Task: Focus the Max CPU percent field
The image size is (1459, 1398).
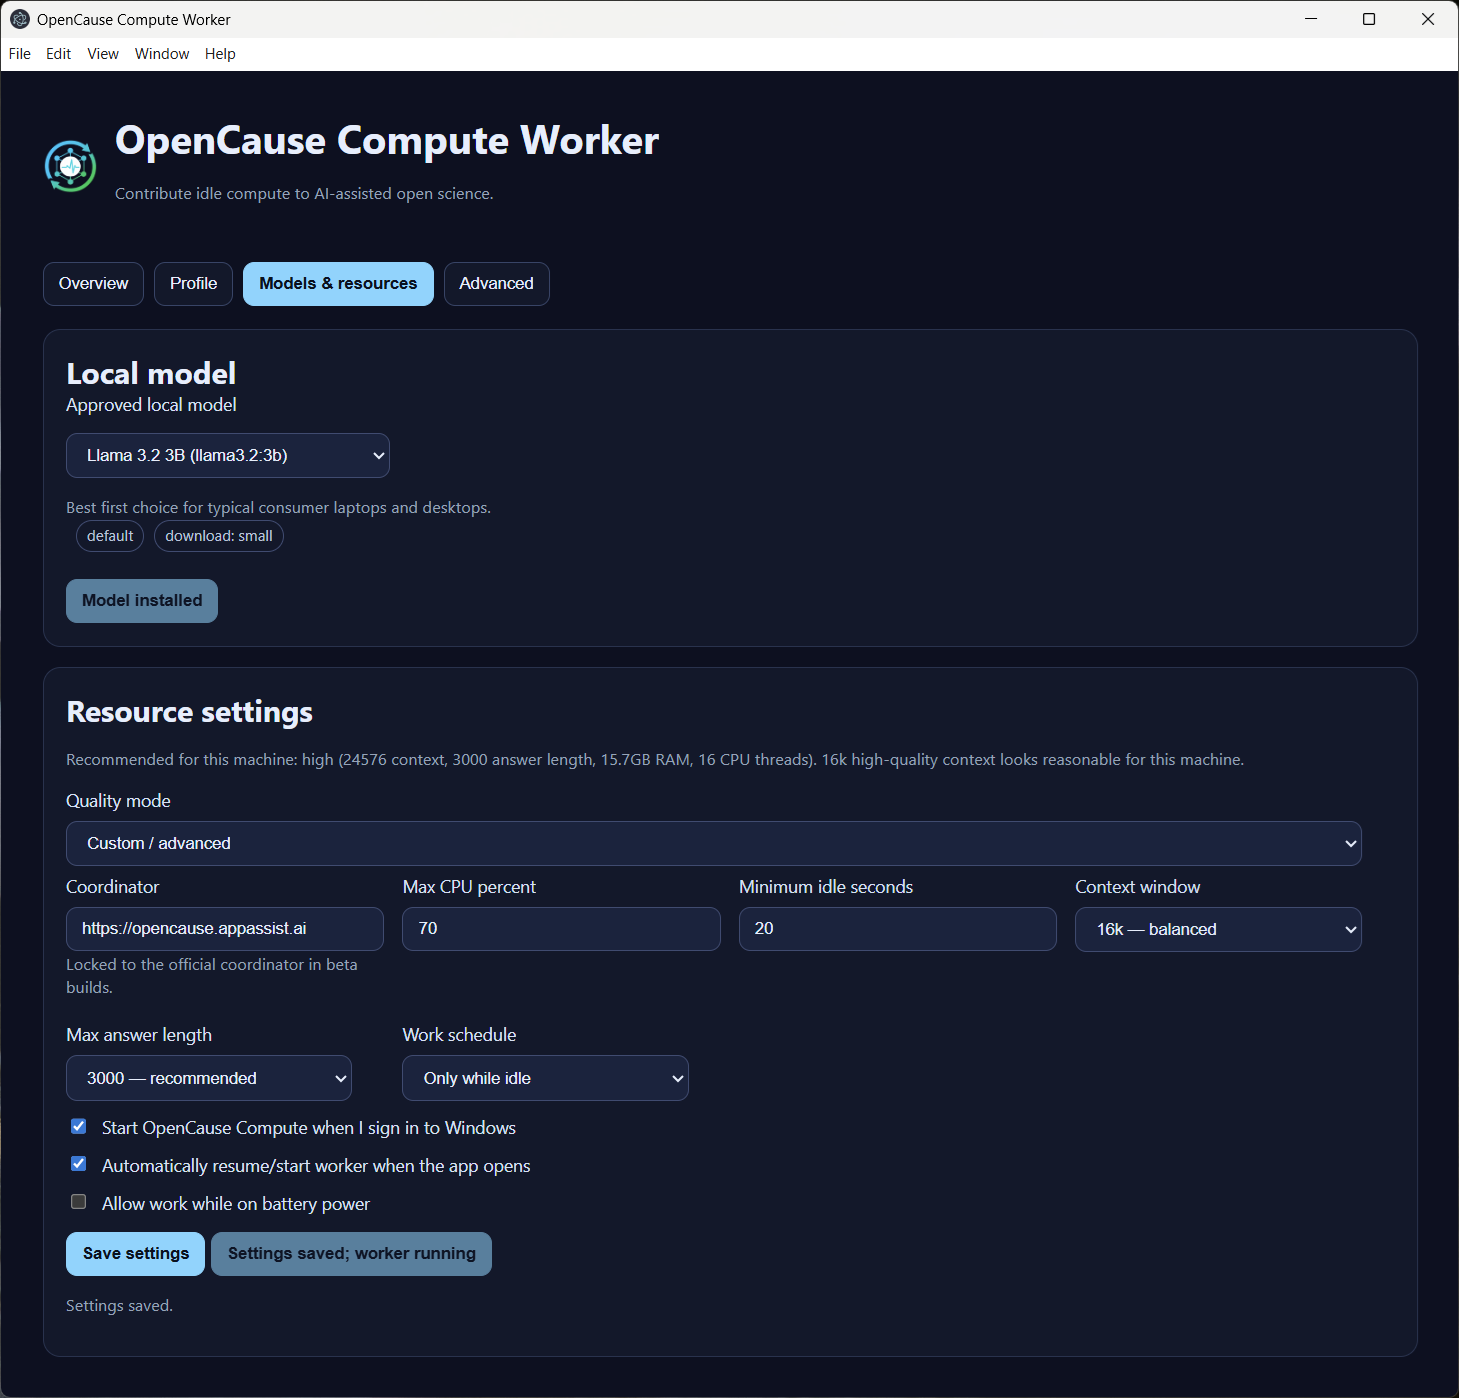Action: (x=561, y=929)
